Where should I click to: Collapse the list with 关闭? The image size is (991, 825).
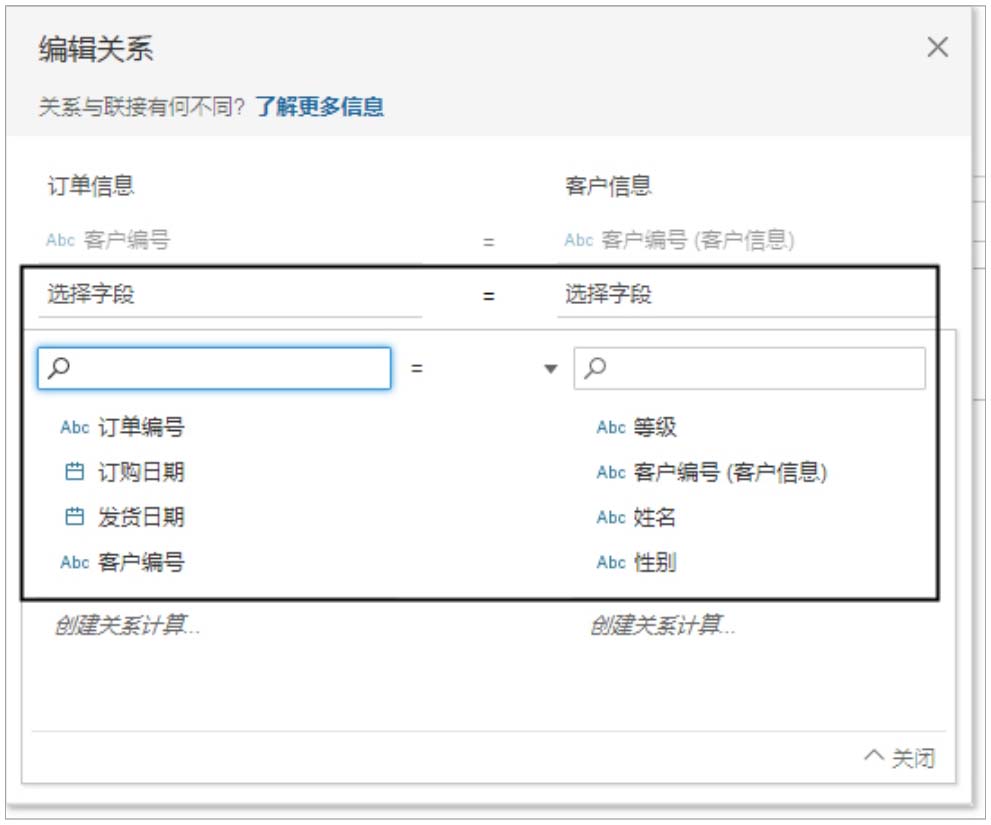(x=900, y=759)
